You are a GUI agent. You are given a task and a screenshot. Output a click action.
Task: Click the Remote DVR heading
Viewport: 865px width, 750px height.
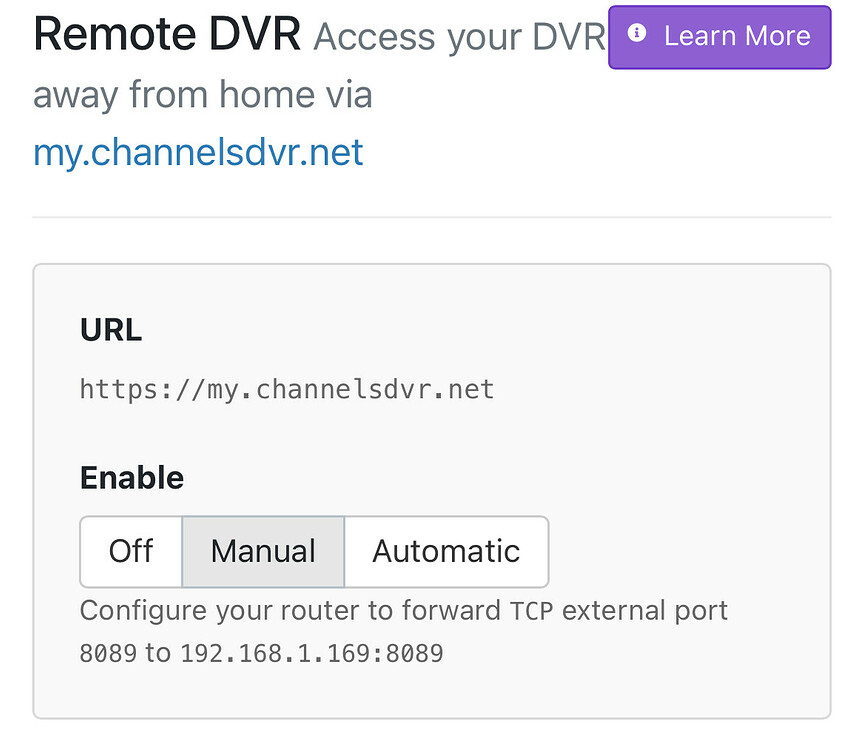167,33
